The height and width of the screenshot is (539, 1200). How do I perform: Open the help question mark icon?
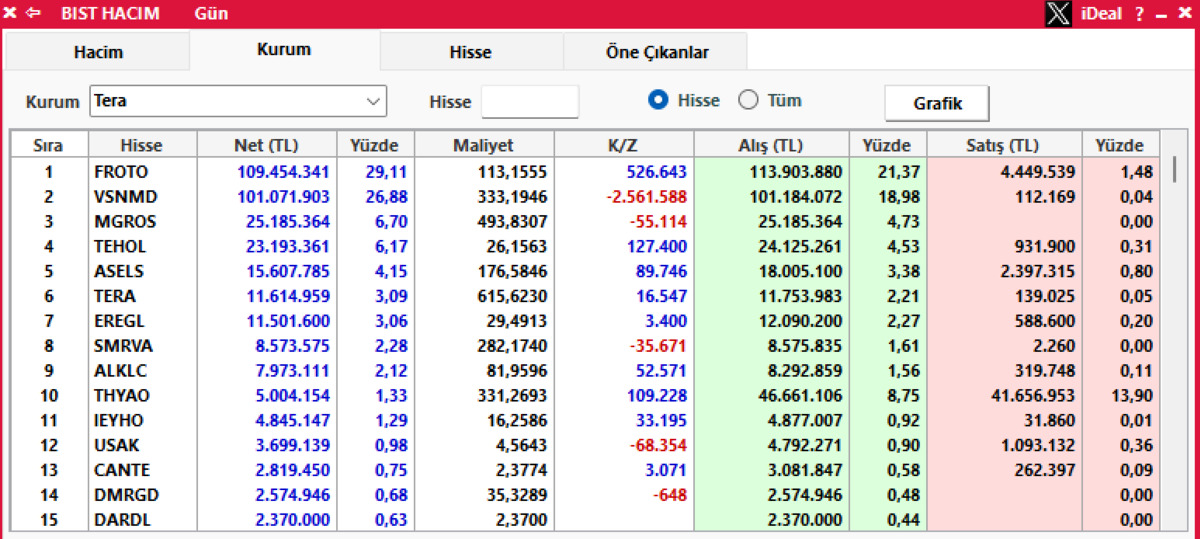pos(1139,14)
